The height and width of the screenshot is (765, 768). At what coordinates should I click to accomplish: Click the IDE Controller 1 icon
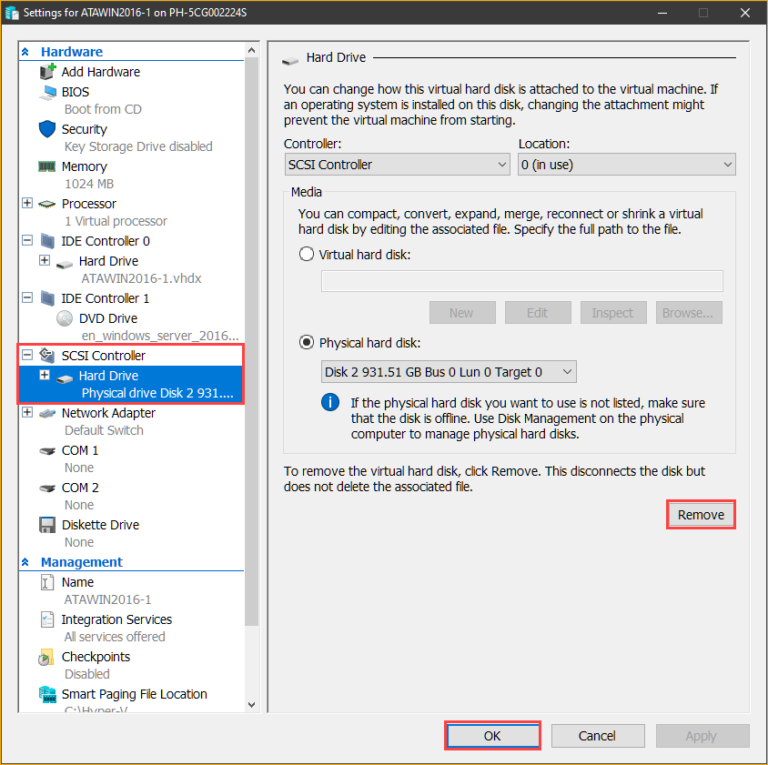pos(48,298)
